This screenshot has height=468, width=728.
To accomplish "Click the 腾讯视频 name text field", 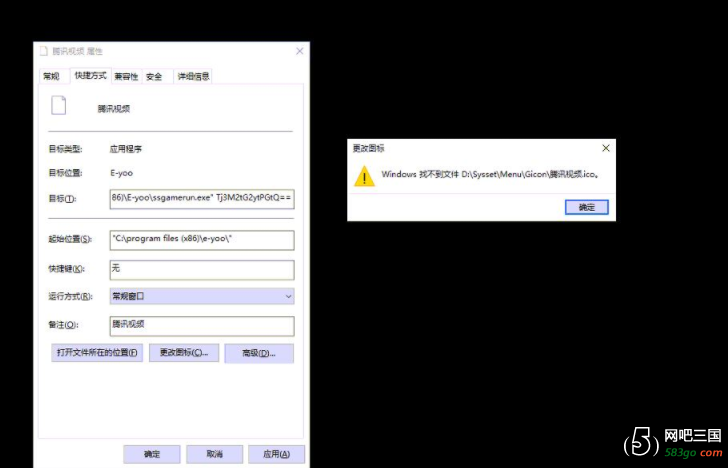I will 114,109.
